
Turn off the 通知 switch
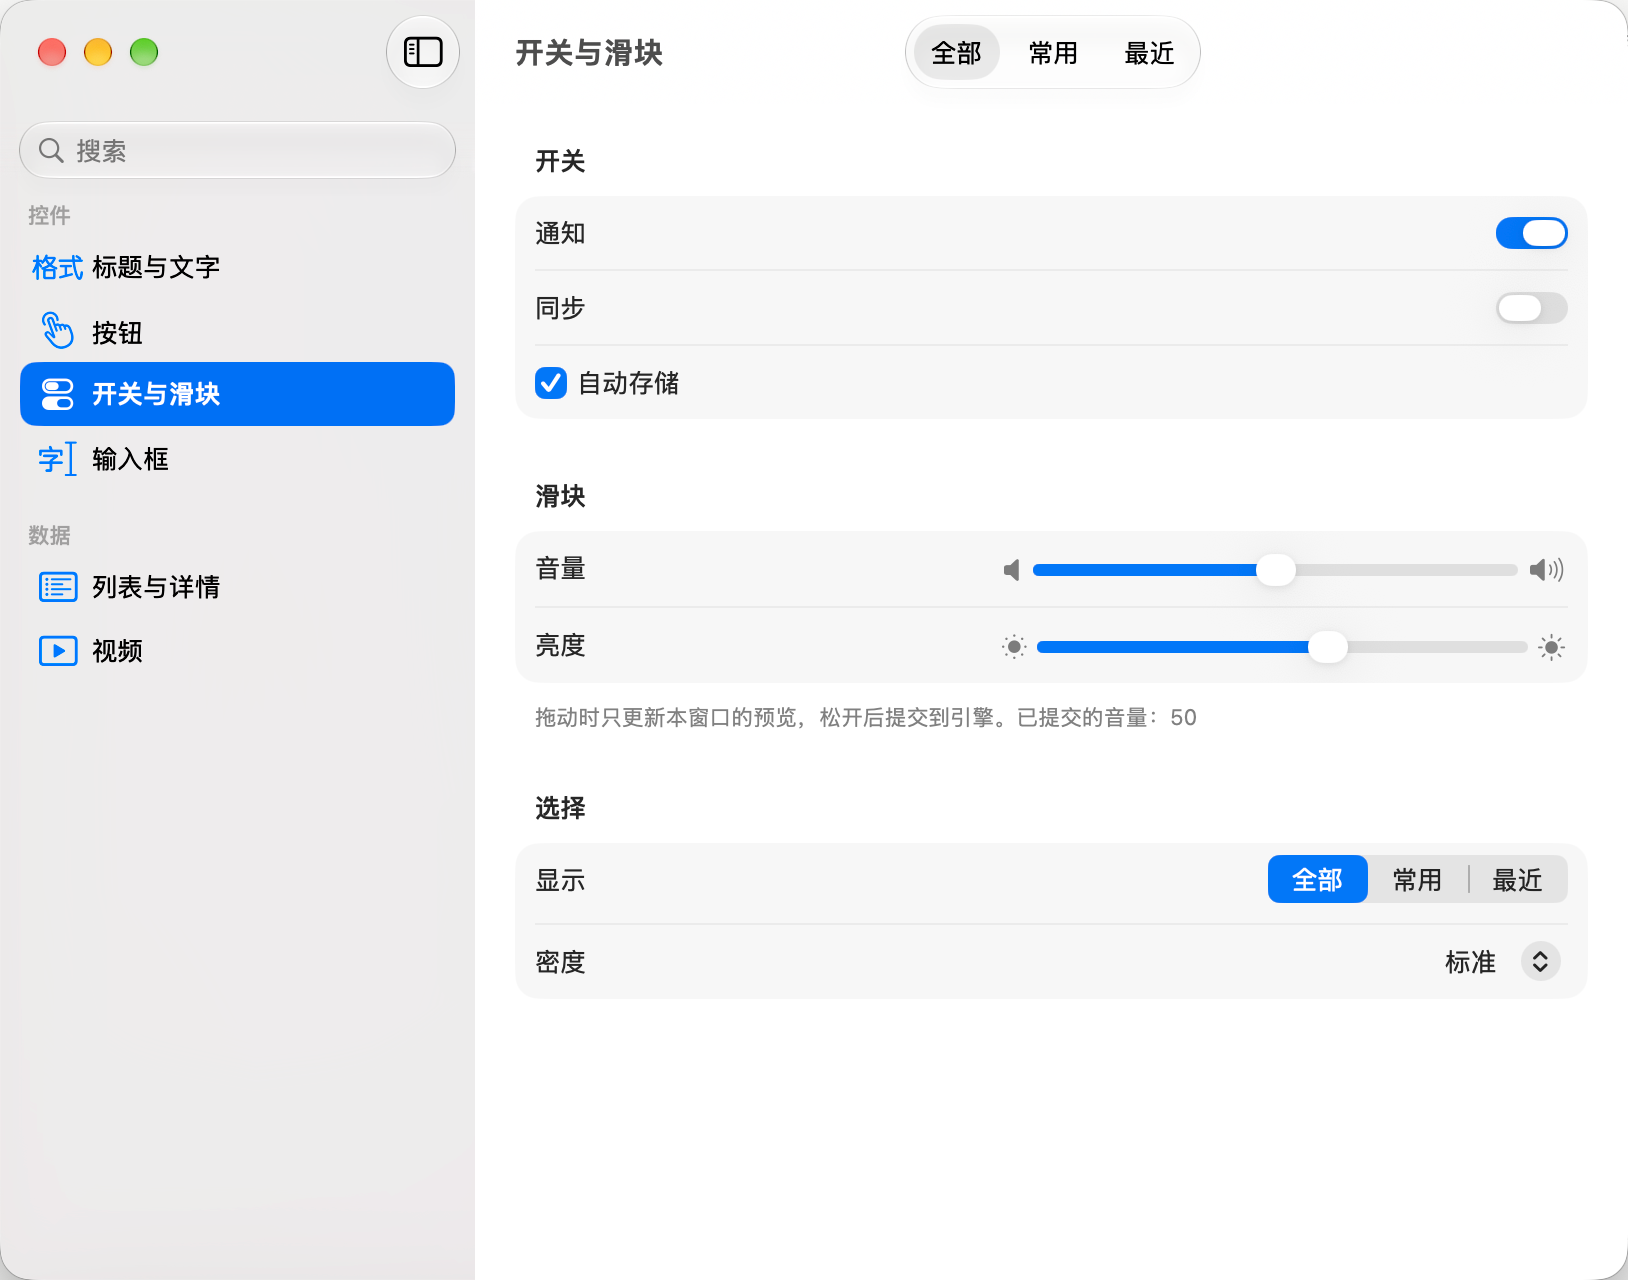(1531, 233)
